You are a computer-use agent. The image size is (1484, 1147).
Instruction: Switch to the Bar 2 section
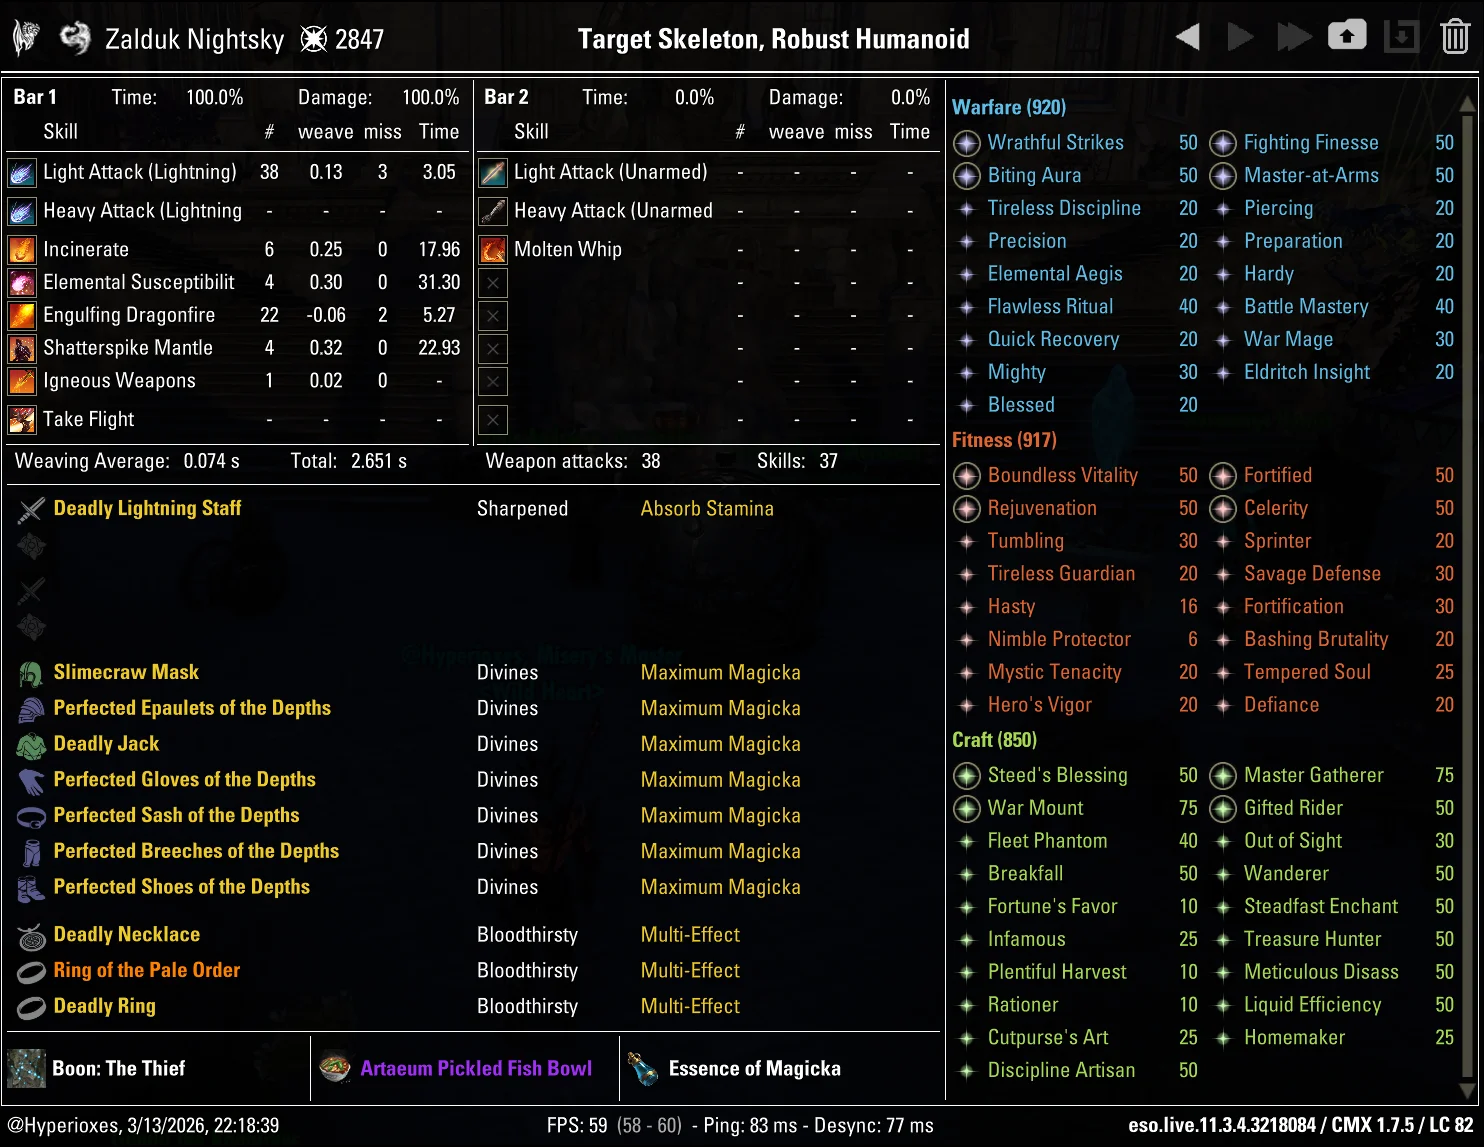tap(507, 97)
